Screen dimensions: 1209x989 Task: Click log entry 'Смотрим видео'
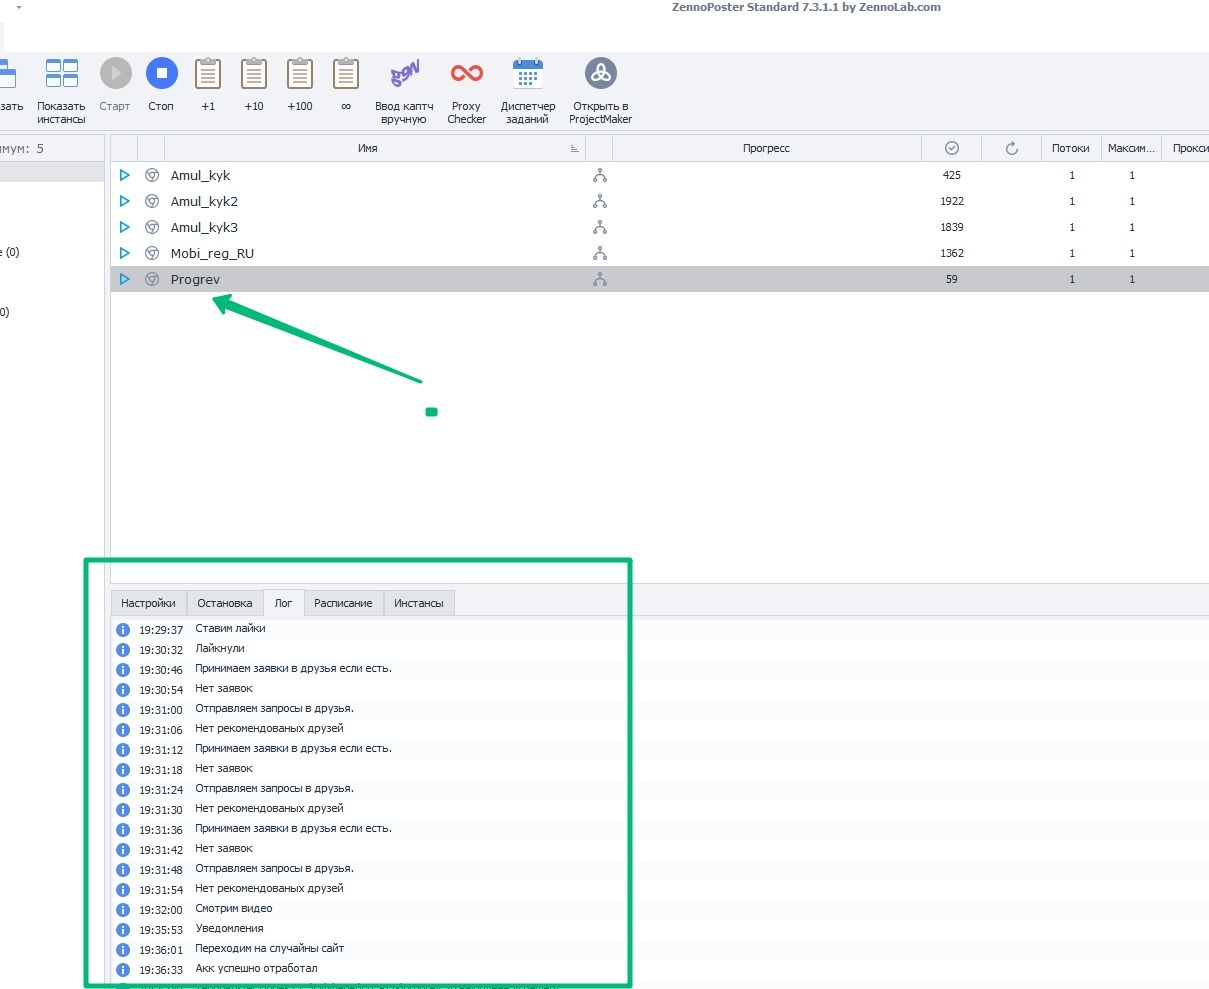click(234, 908)
